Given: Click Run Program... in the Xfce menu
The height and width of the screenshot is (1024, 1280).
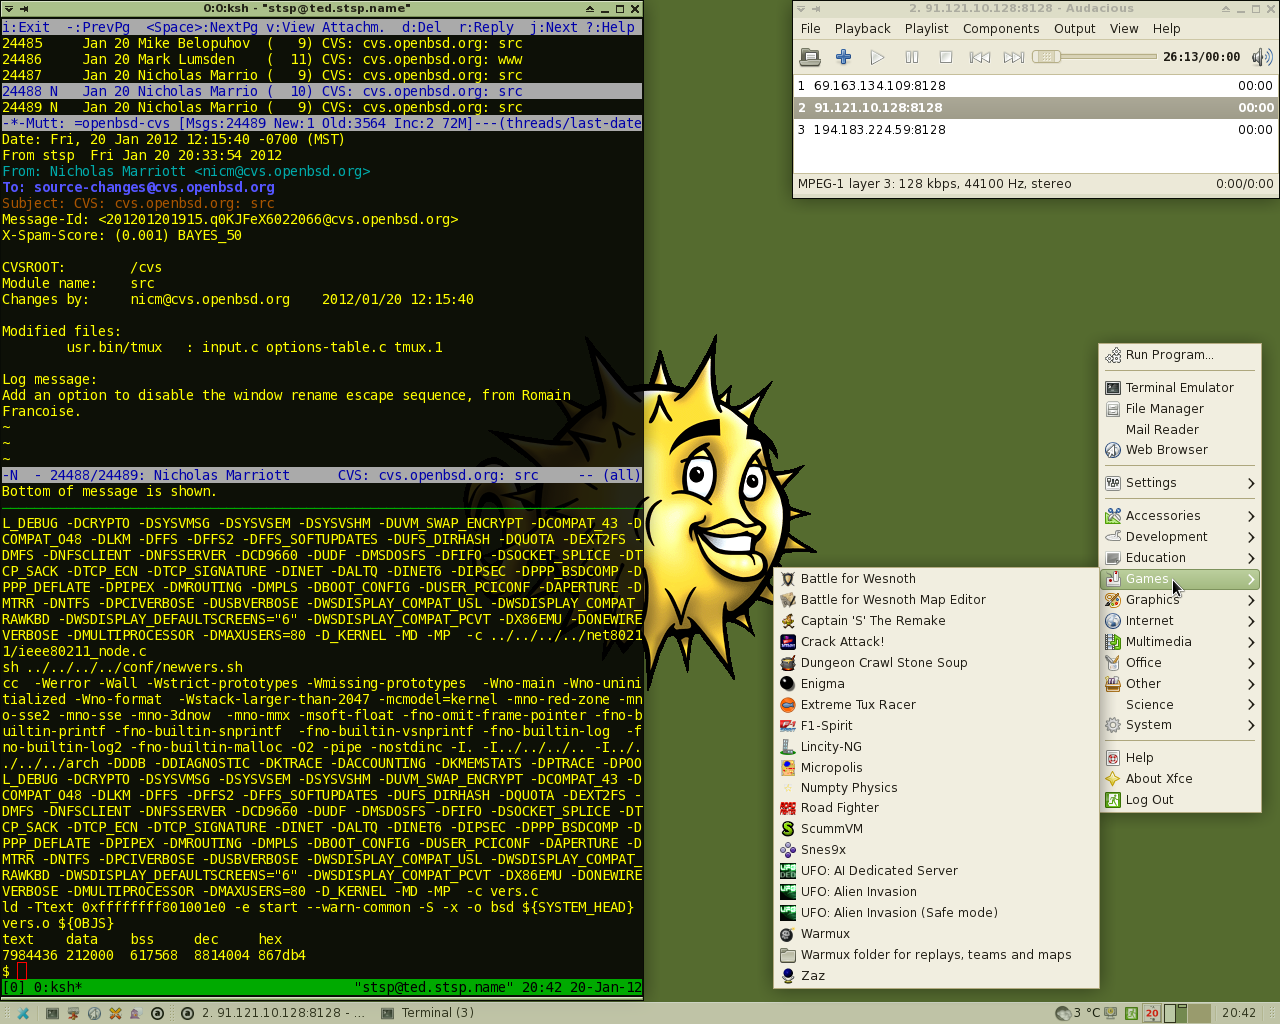Looking at the screenshot, I should click(1168, 355).
